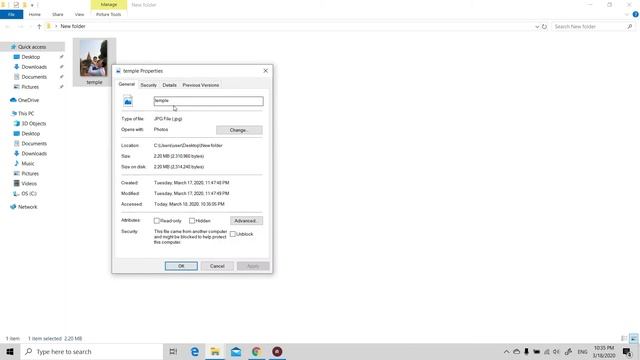Viewport: 640px width, 360px height.
Task: Open Microsoft Edge from the taskbar
Action: tap(195, 351)
